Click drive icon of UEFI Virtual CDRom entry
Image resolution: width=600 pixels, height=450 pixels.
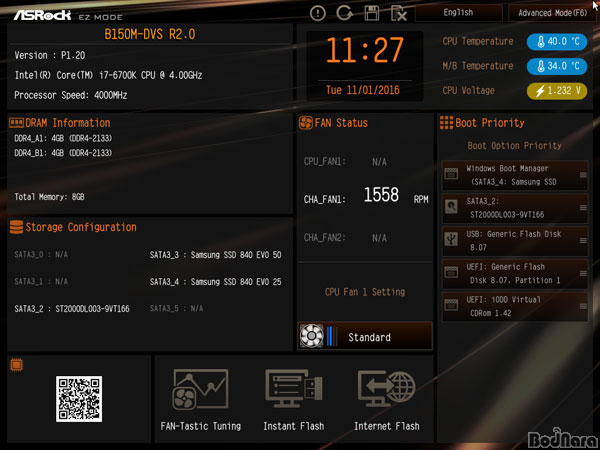pyautogui.click(x=451, y=305)
